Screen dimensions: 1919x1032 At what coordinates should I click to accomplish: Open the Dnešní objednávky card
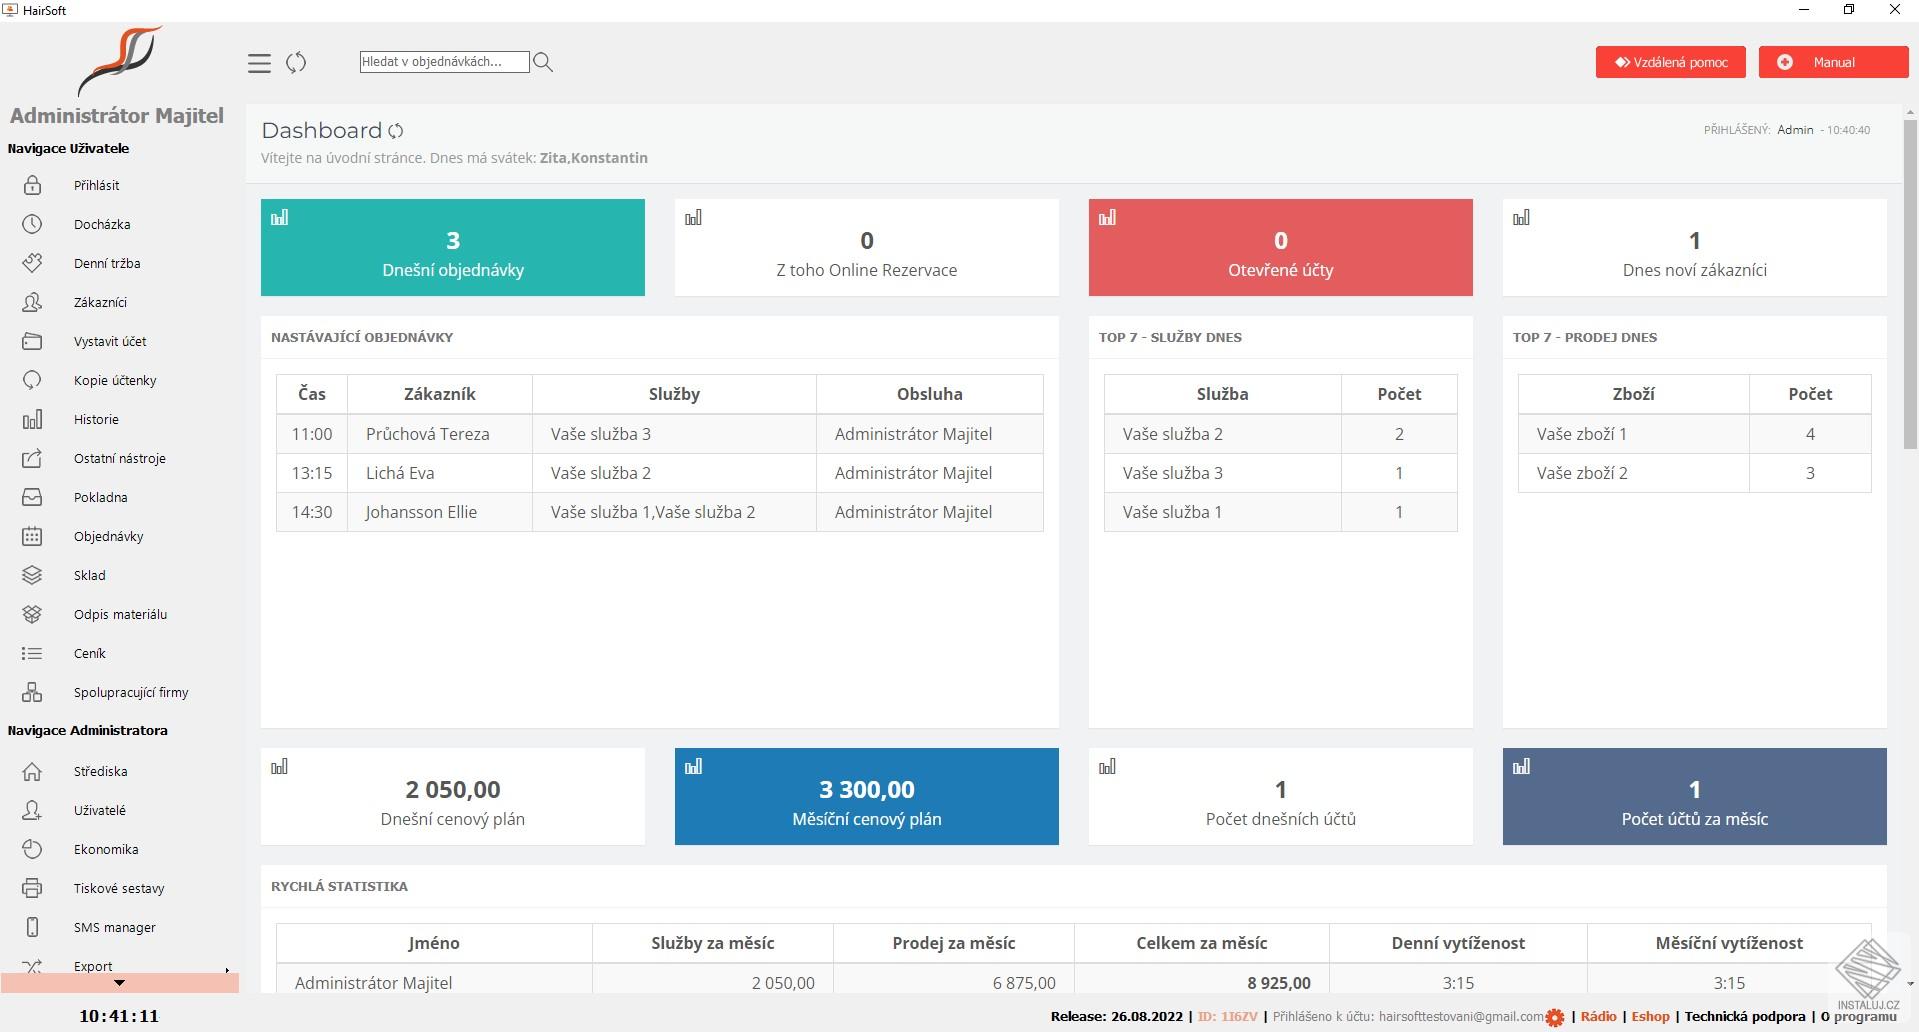point(453,247)
